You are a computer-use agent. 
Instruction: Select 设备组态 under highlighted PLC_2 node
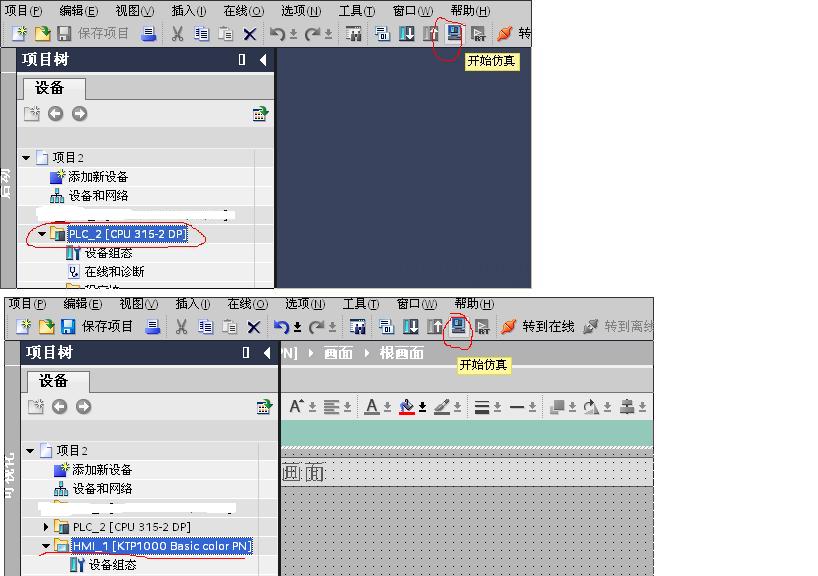pyautogui.click(x=109, y=253)
